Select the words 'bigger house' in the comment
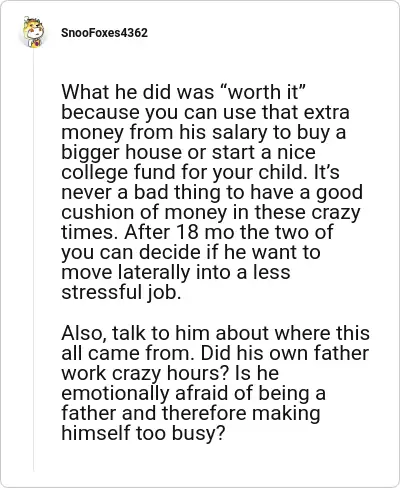 click(121, 153)
